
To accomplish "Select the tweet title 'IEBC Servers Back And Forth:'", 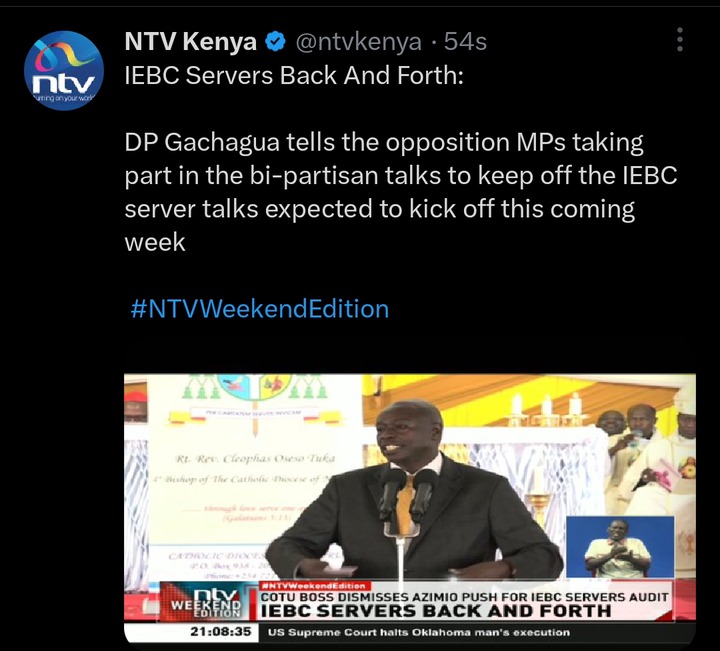I will [x=294, y=75].
